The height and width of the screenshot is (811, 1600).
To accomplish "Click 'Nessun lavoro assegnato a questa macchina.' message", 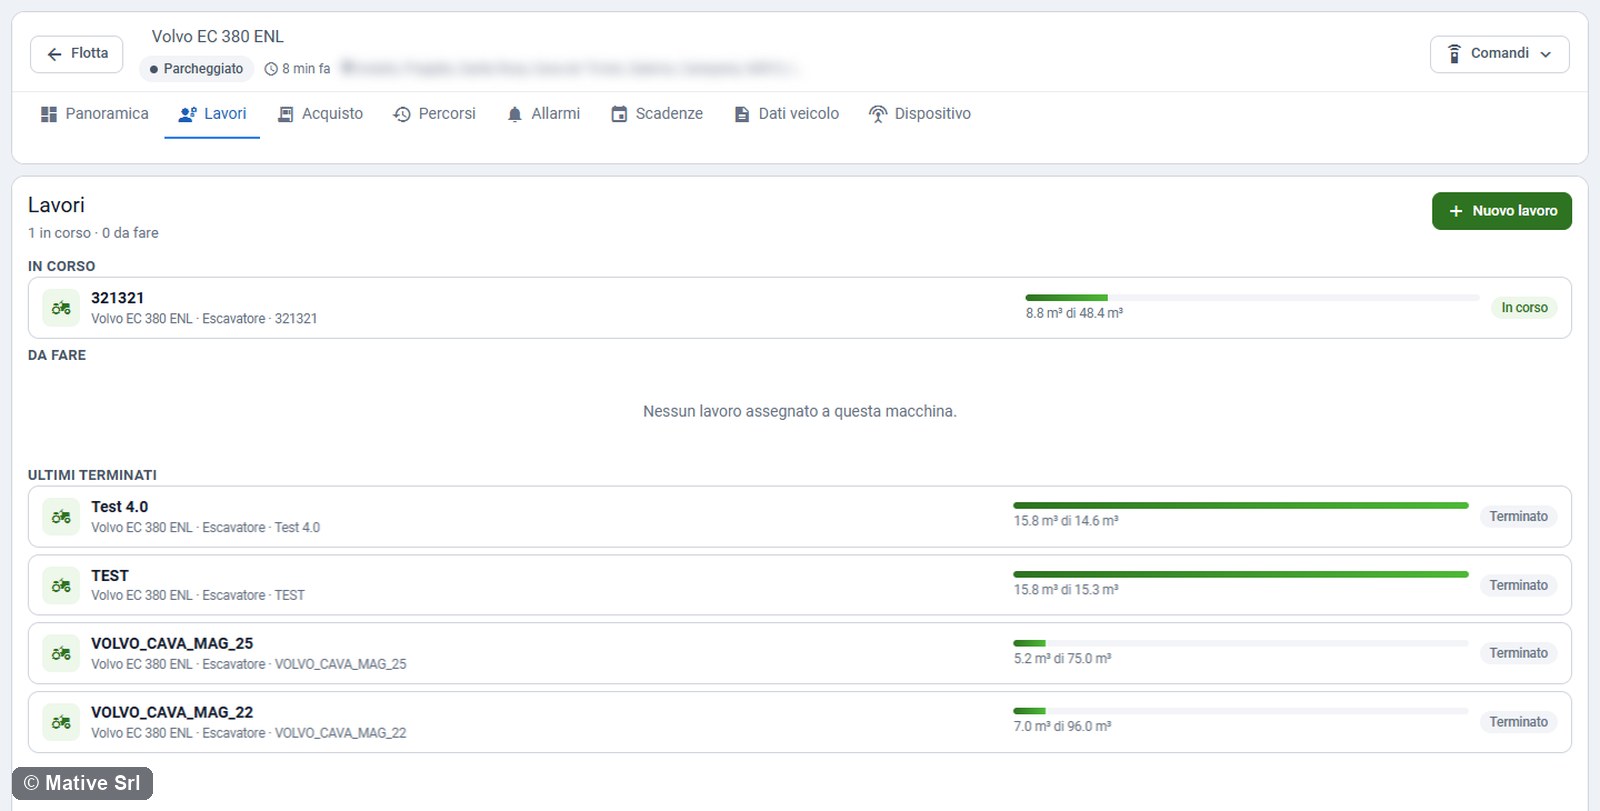I will tap(800, 411).
